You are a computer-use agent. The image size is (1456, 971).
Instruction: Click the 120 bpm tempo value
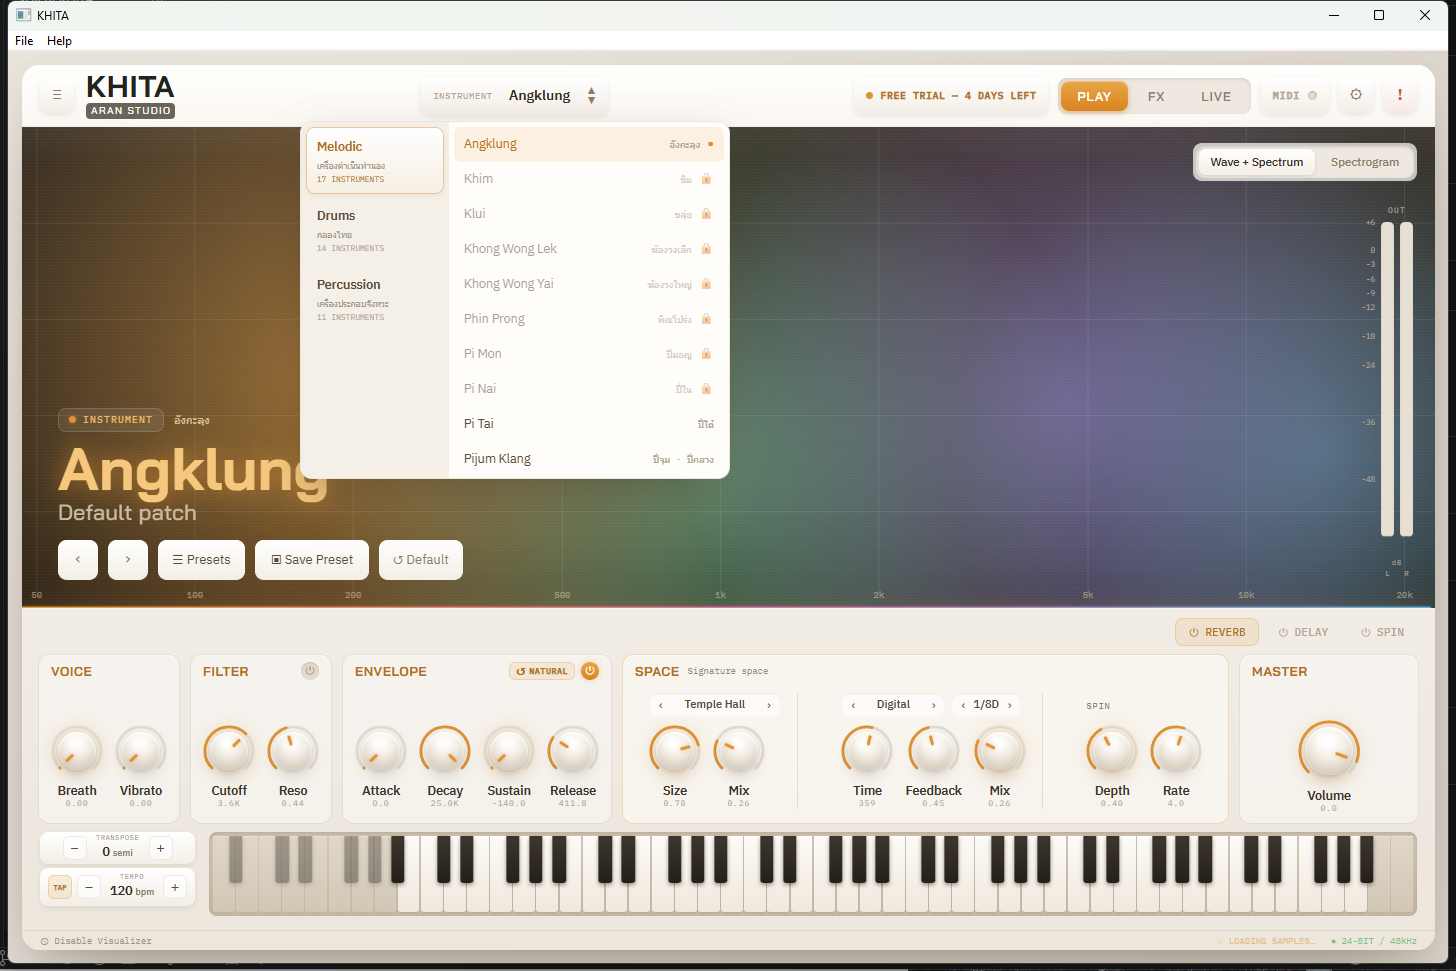132,891
